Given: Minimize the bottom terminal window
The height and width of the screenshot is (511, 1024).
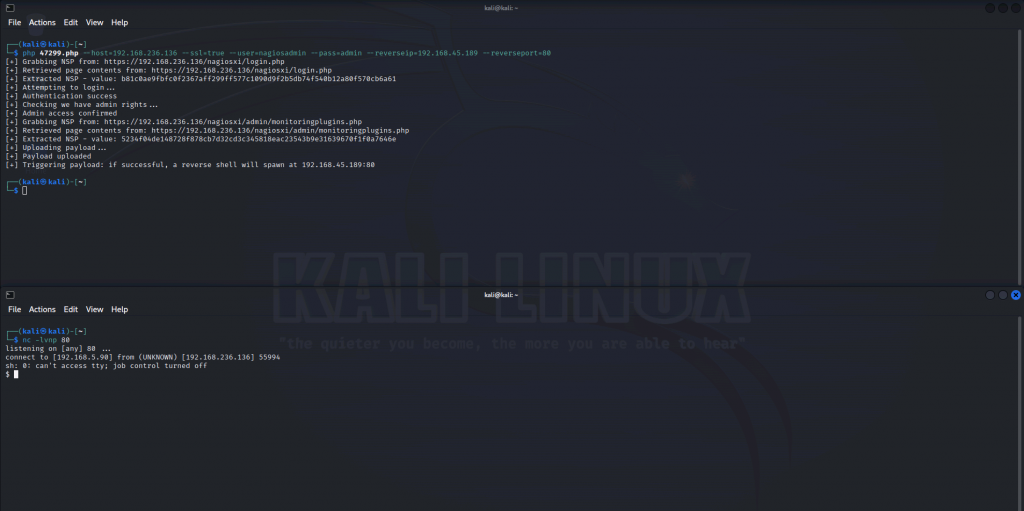Looking at the screenshot, I should point(990,295).
